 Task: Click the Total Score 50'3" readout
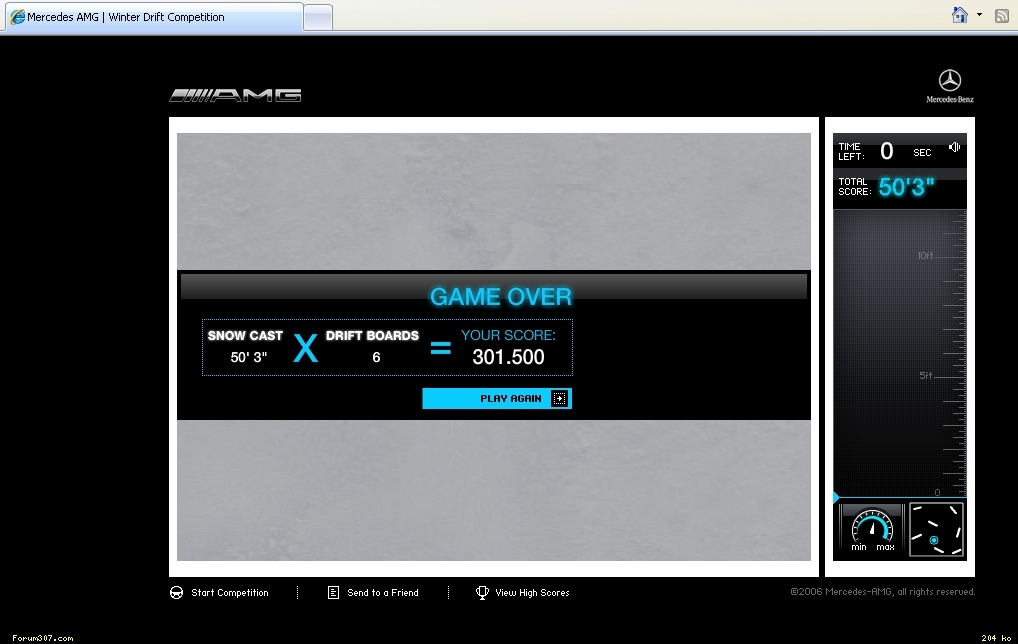click(x=906, y=187)
